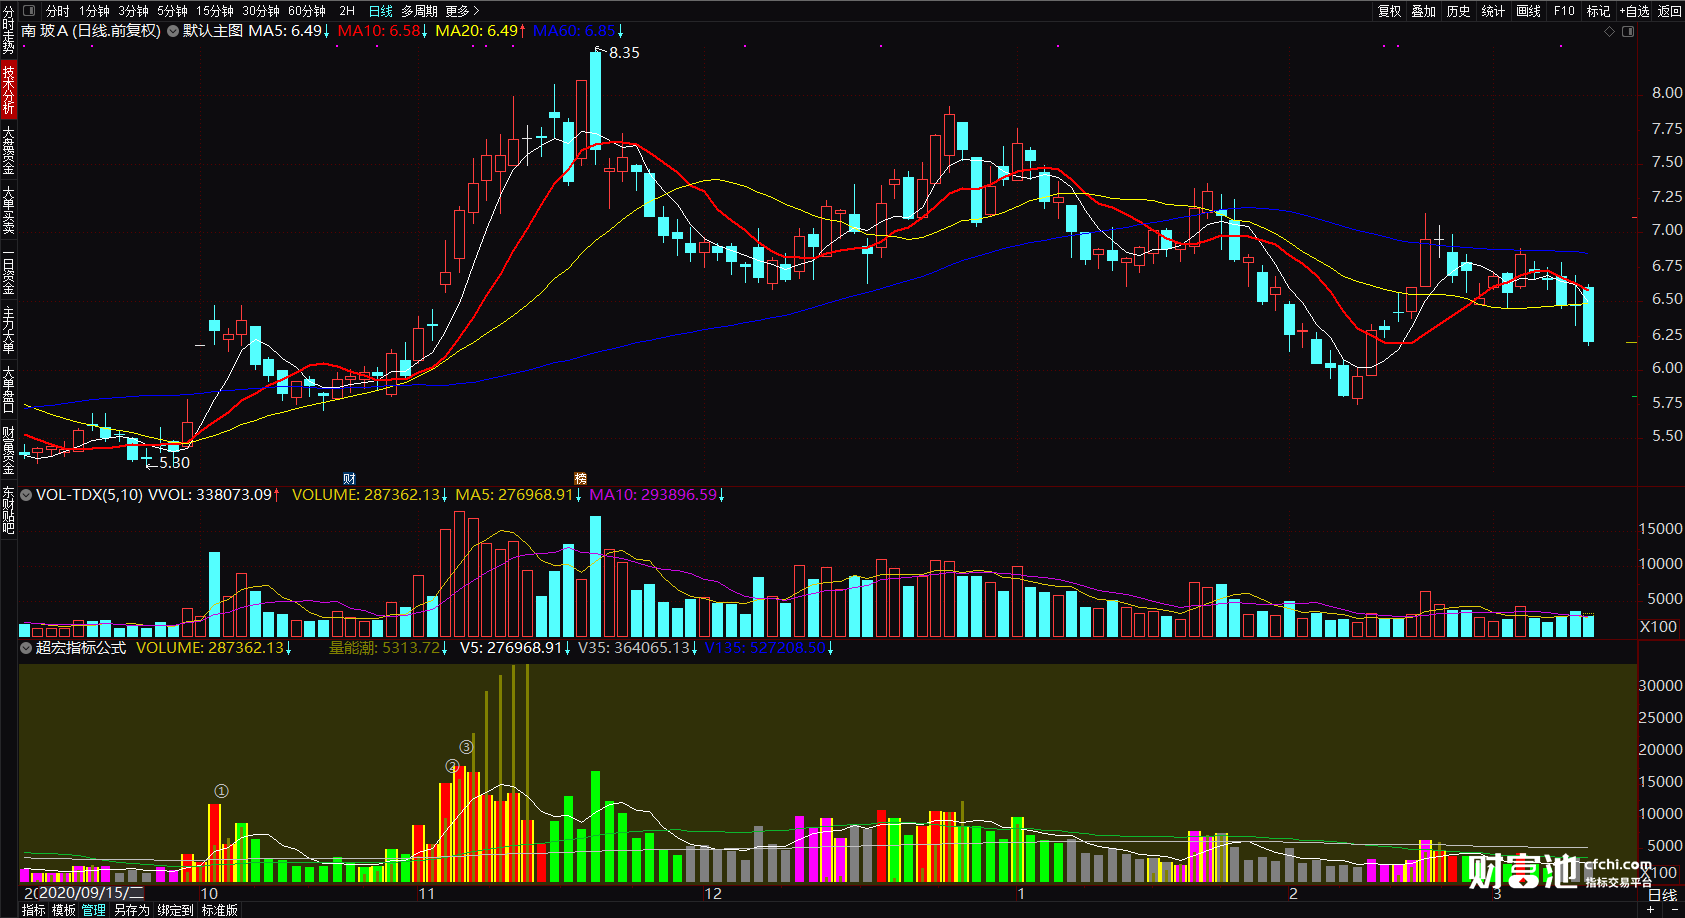Click 复权 button in top bar
Viewport: 1685px width, 918px height.
(1390, 11)
